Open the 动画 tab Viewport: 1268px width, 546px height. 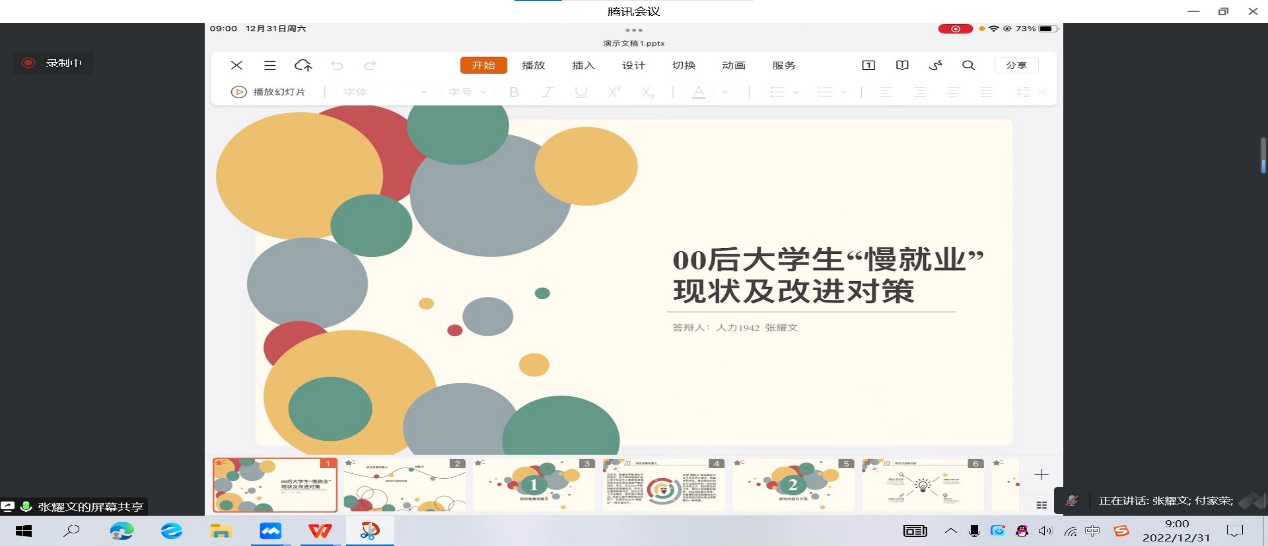click(734, 66)
